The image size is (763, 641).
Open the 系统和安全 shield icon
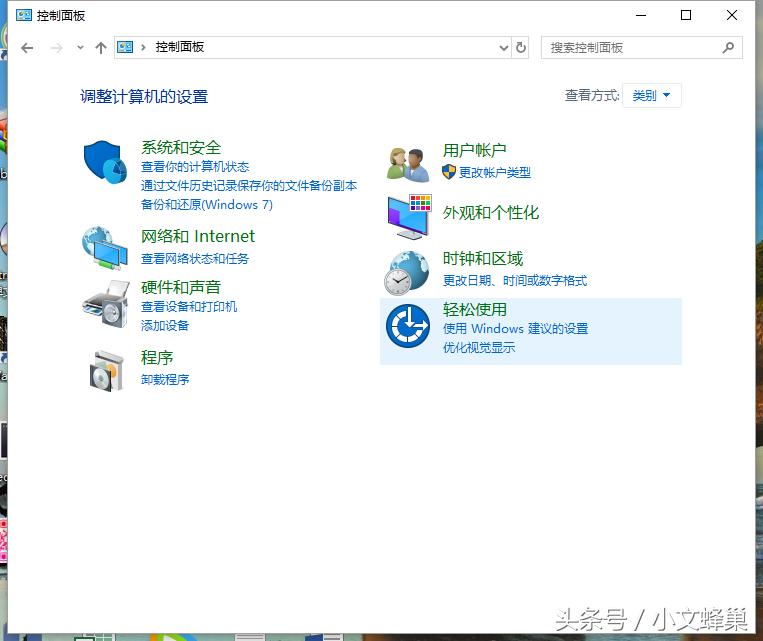pyautogui.click(x=105, y=163)
